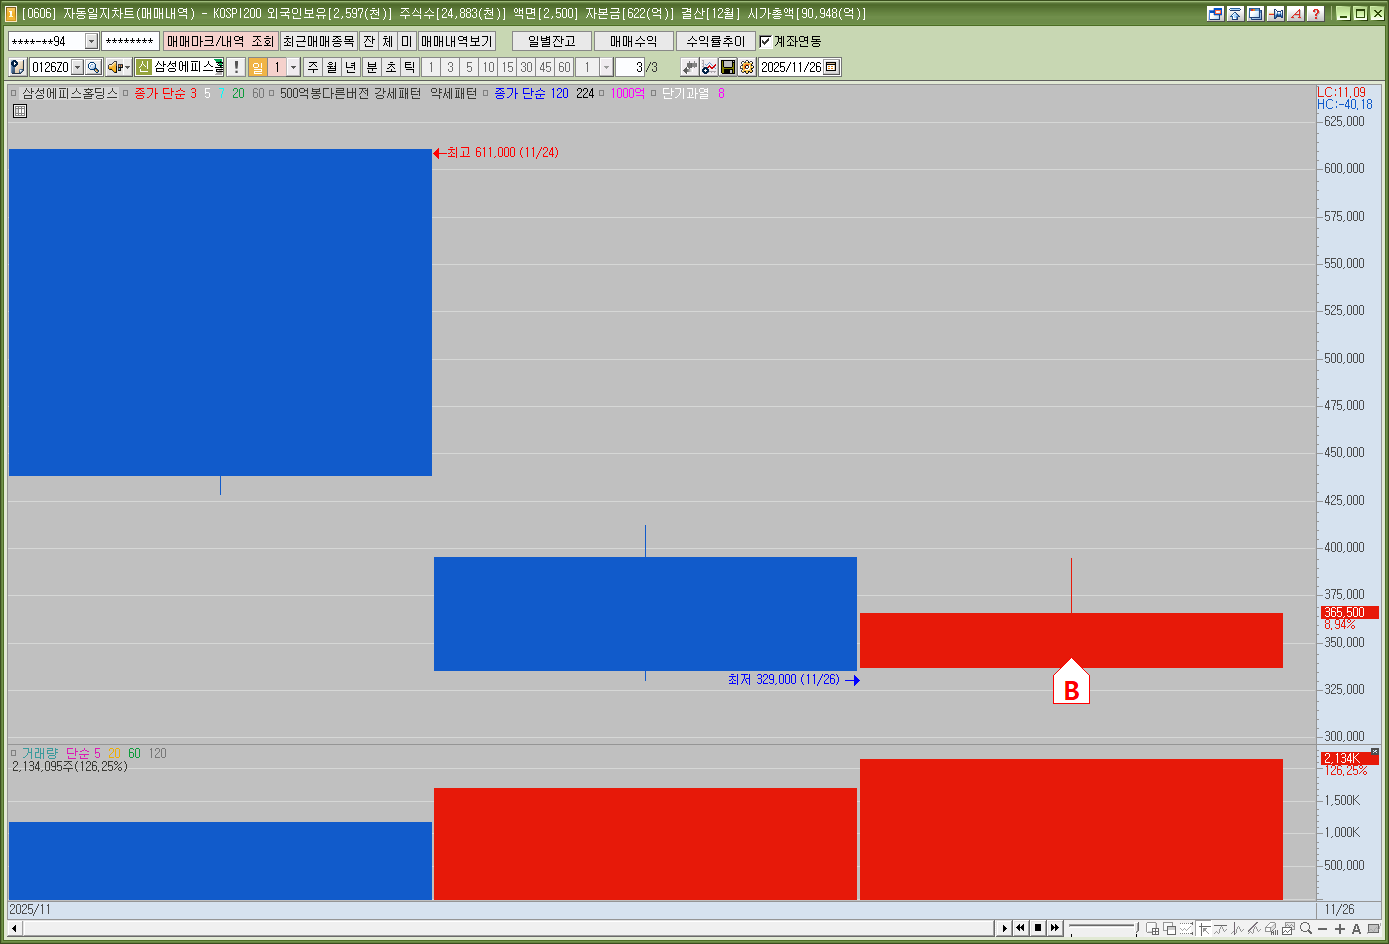Image resolution: width=1389 pixels, height=944 pixels.
Task: Click the 잔 button
Action: coord(369,41)
